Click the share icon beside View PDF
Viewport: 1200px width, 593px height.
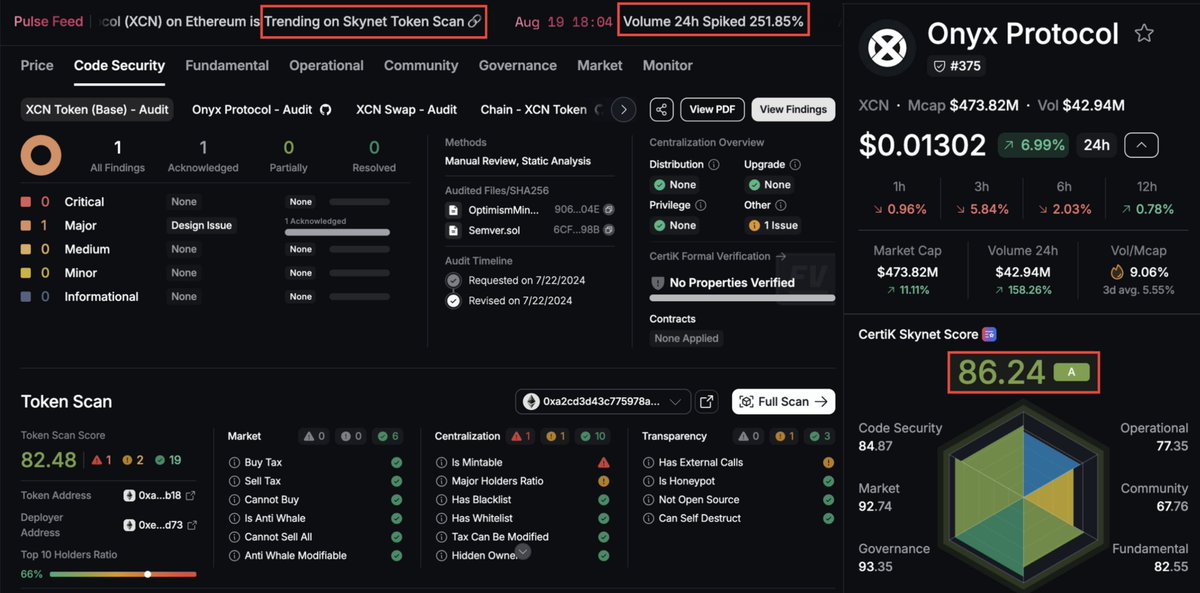[662, 109]
